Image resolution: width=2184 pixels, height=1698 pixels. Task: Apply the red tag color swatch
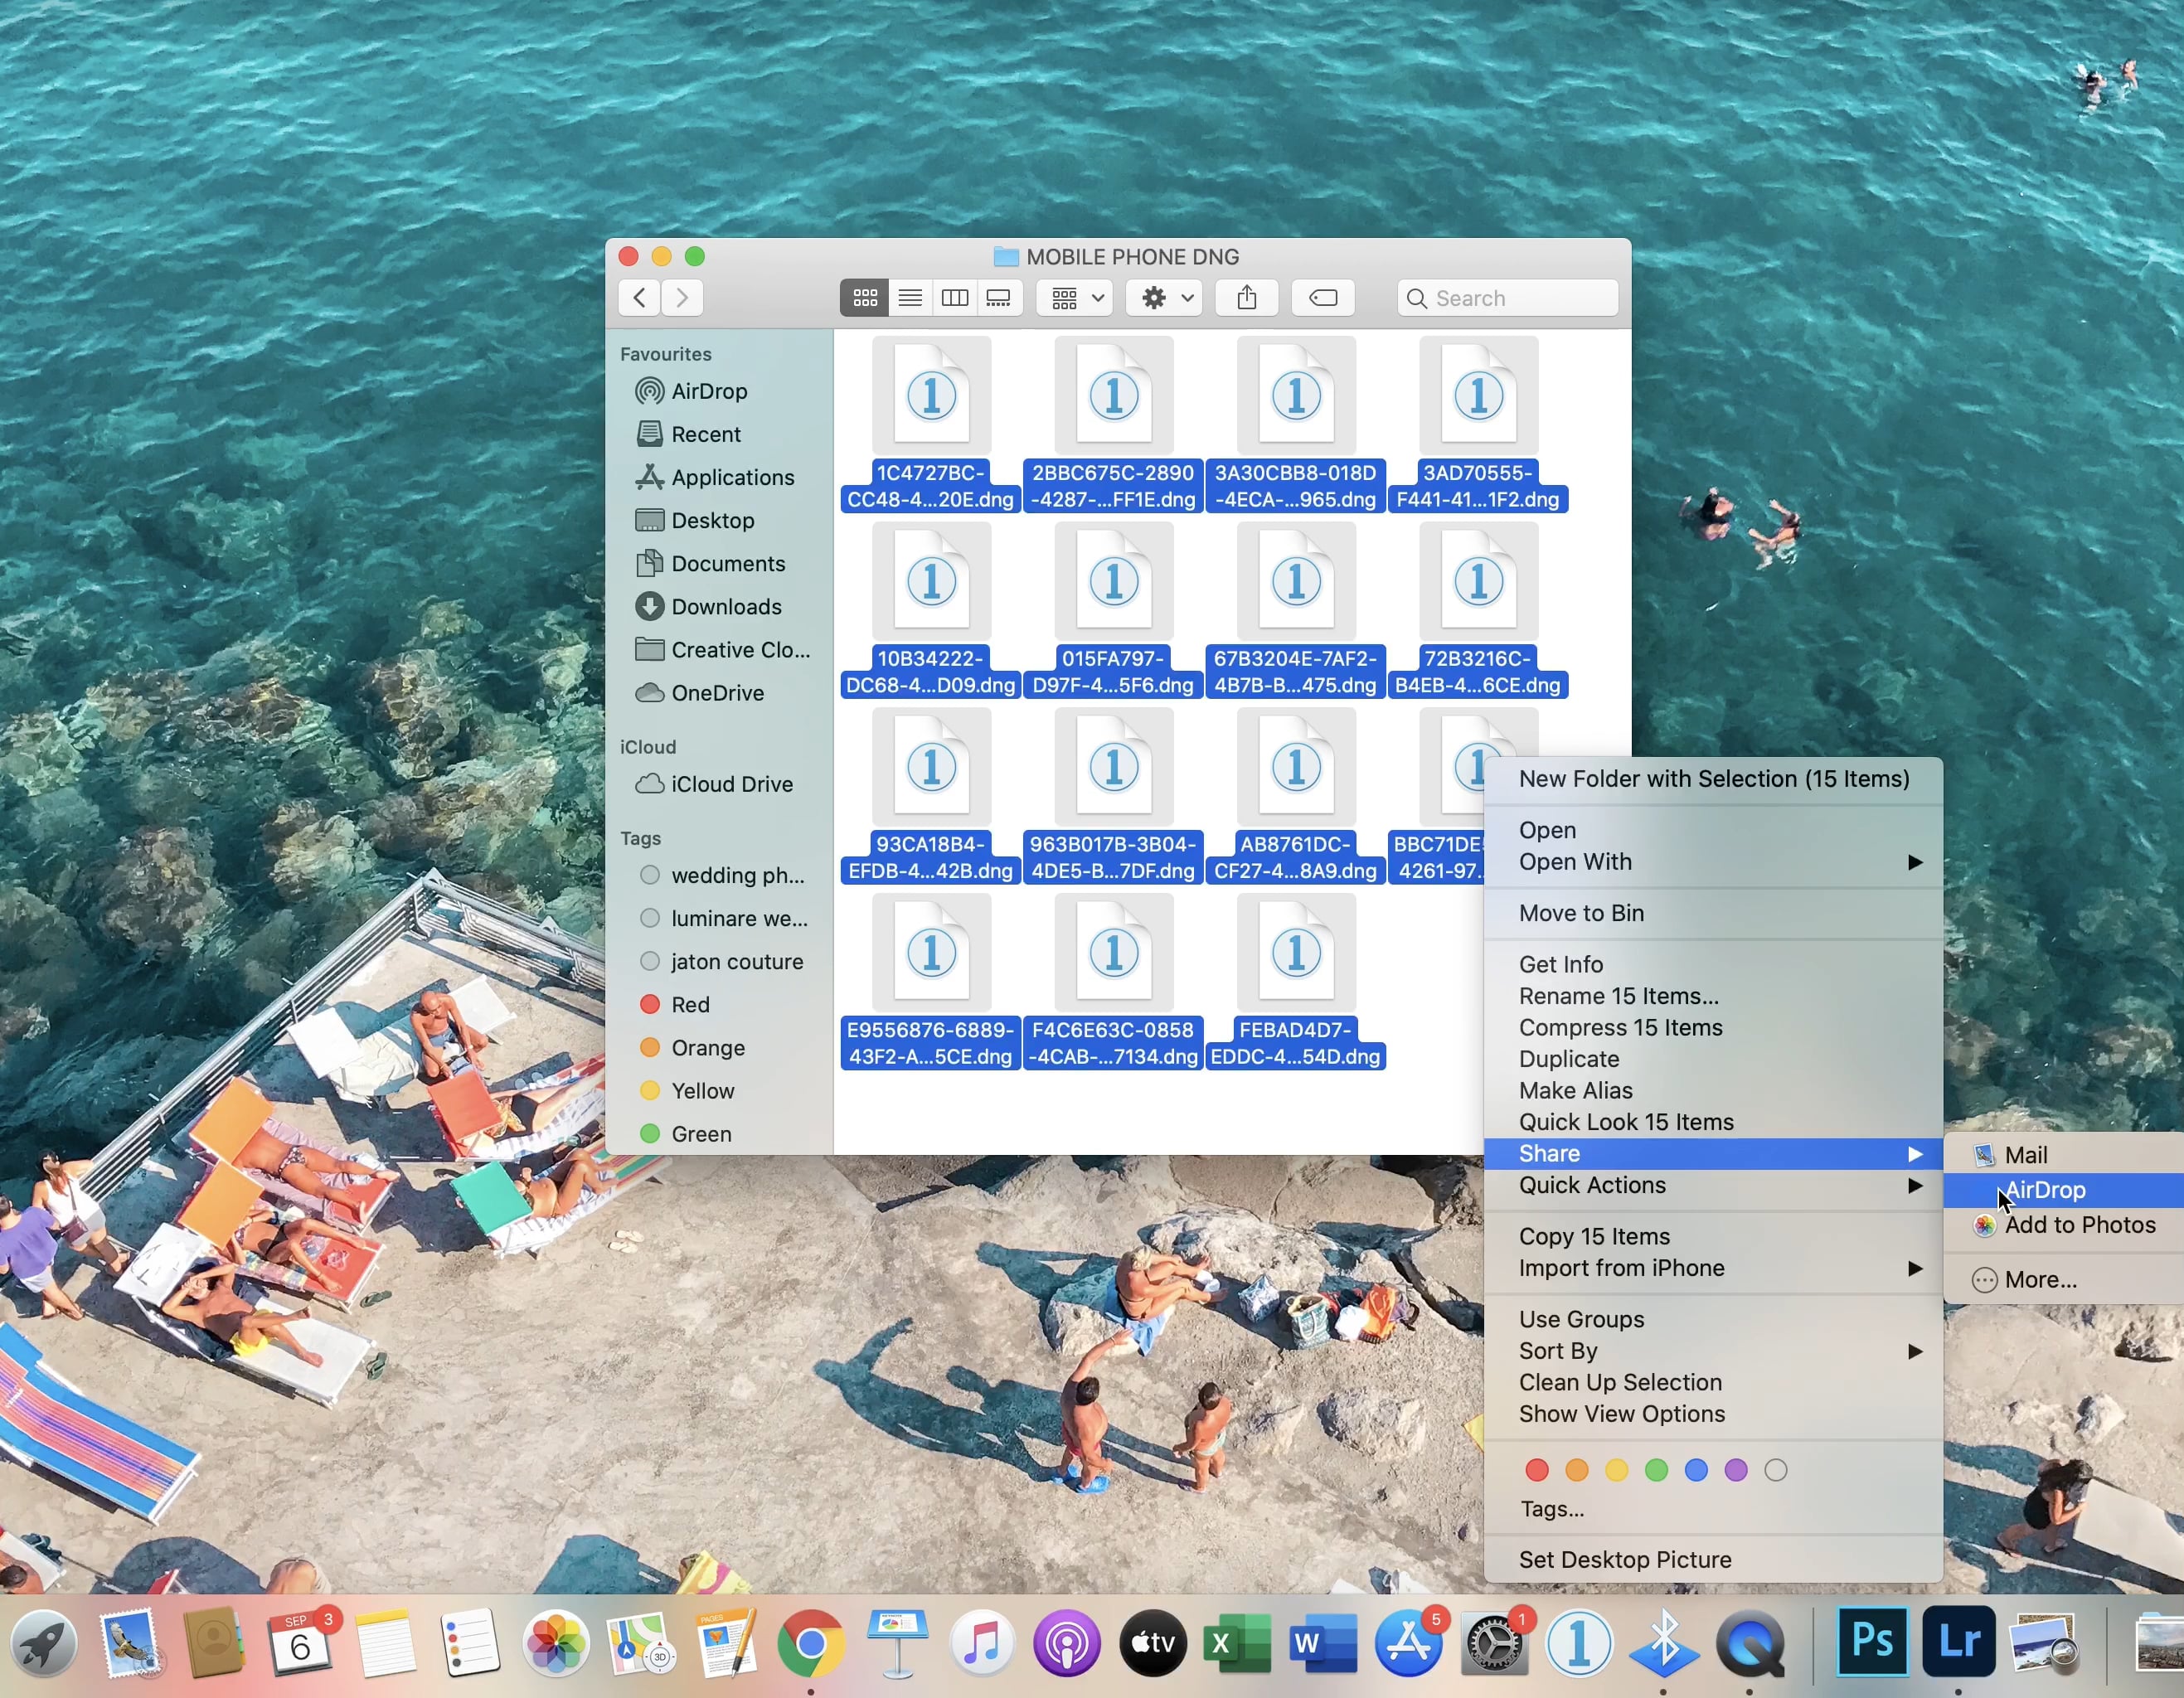(1537, 1470)
